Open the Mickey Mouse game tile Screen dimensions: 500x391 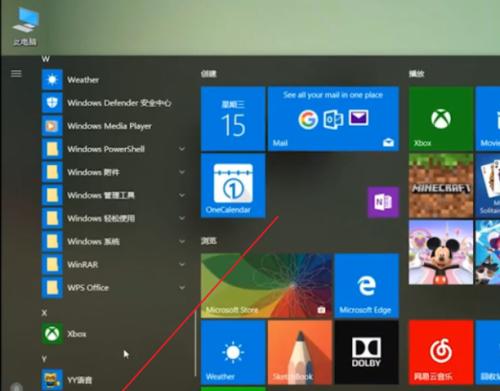441,252
